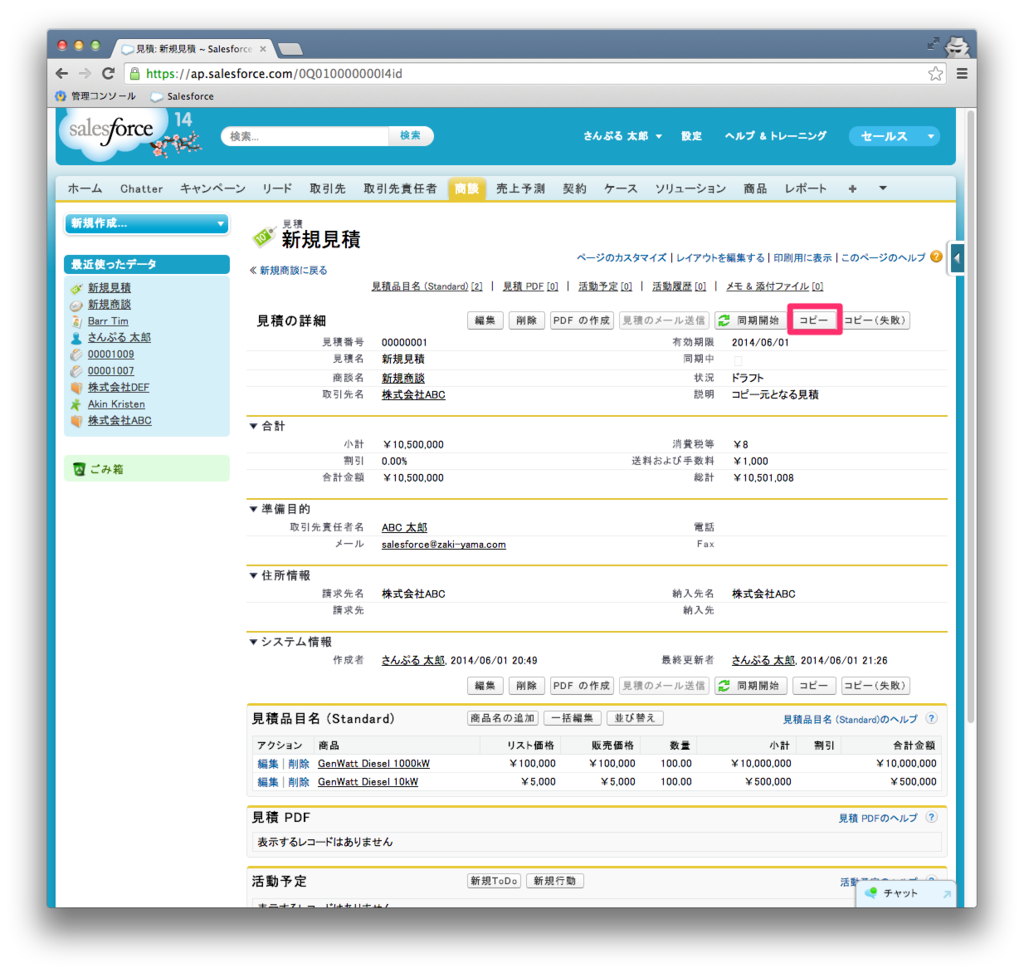This screenshot has width=1024, height=973.
Task: Open the Chrome hamburger menu
Action: click(962, 73)
